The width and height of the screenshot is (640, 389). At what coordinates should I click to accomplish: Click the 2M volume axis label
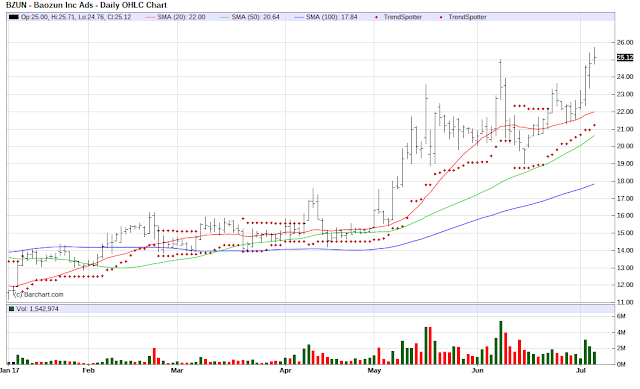[x=621, y=348]
